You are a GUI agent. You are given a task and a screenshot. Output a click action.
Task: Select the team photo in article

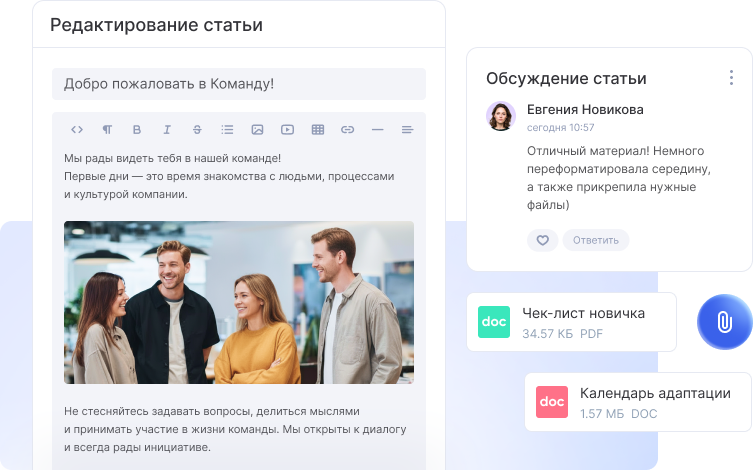[x=239, y=302]
